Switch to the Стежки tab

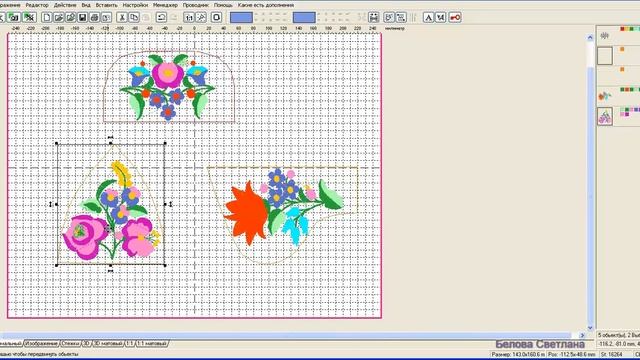click(71, 344)
